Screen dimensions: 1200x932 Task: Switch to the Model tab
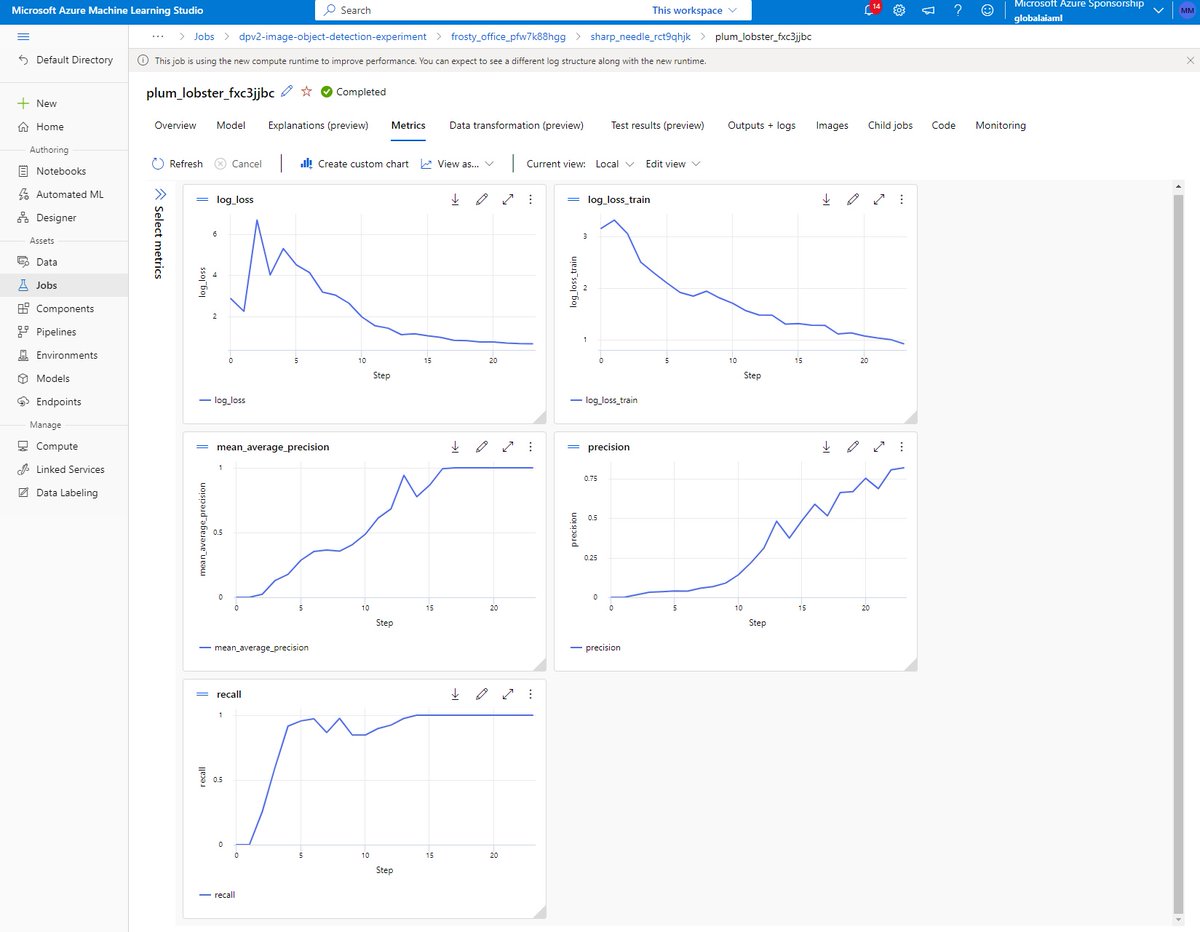[231, 125]
